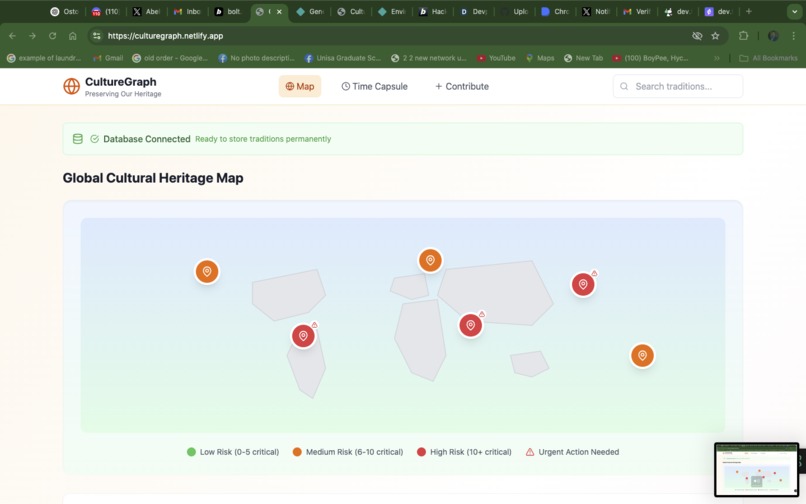Expand the bookmarks overflow chevron
The height and width of the screenshot is (504, 806).
(717, 58)
